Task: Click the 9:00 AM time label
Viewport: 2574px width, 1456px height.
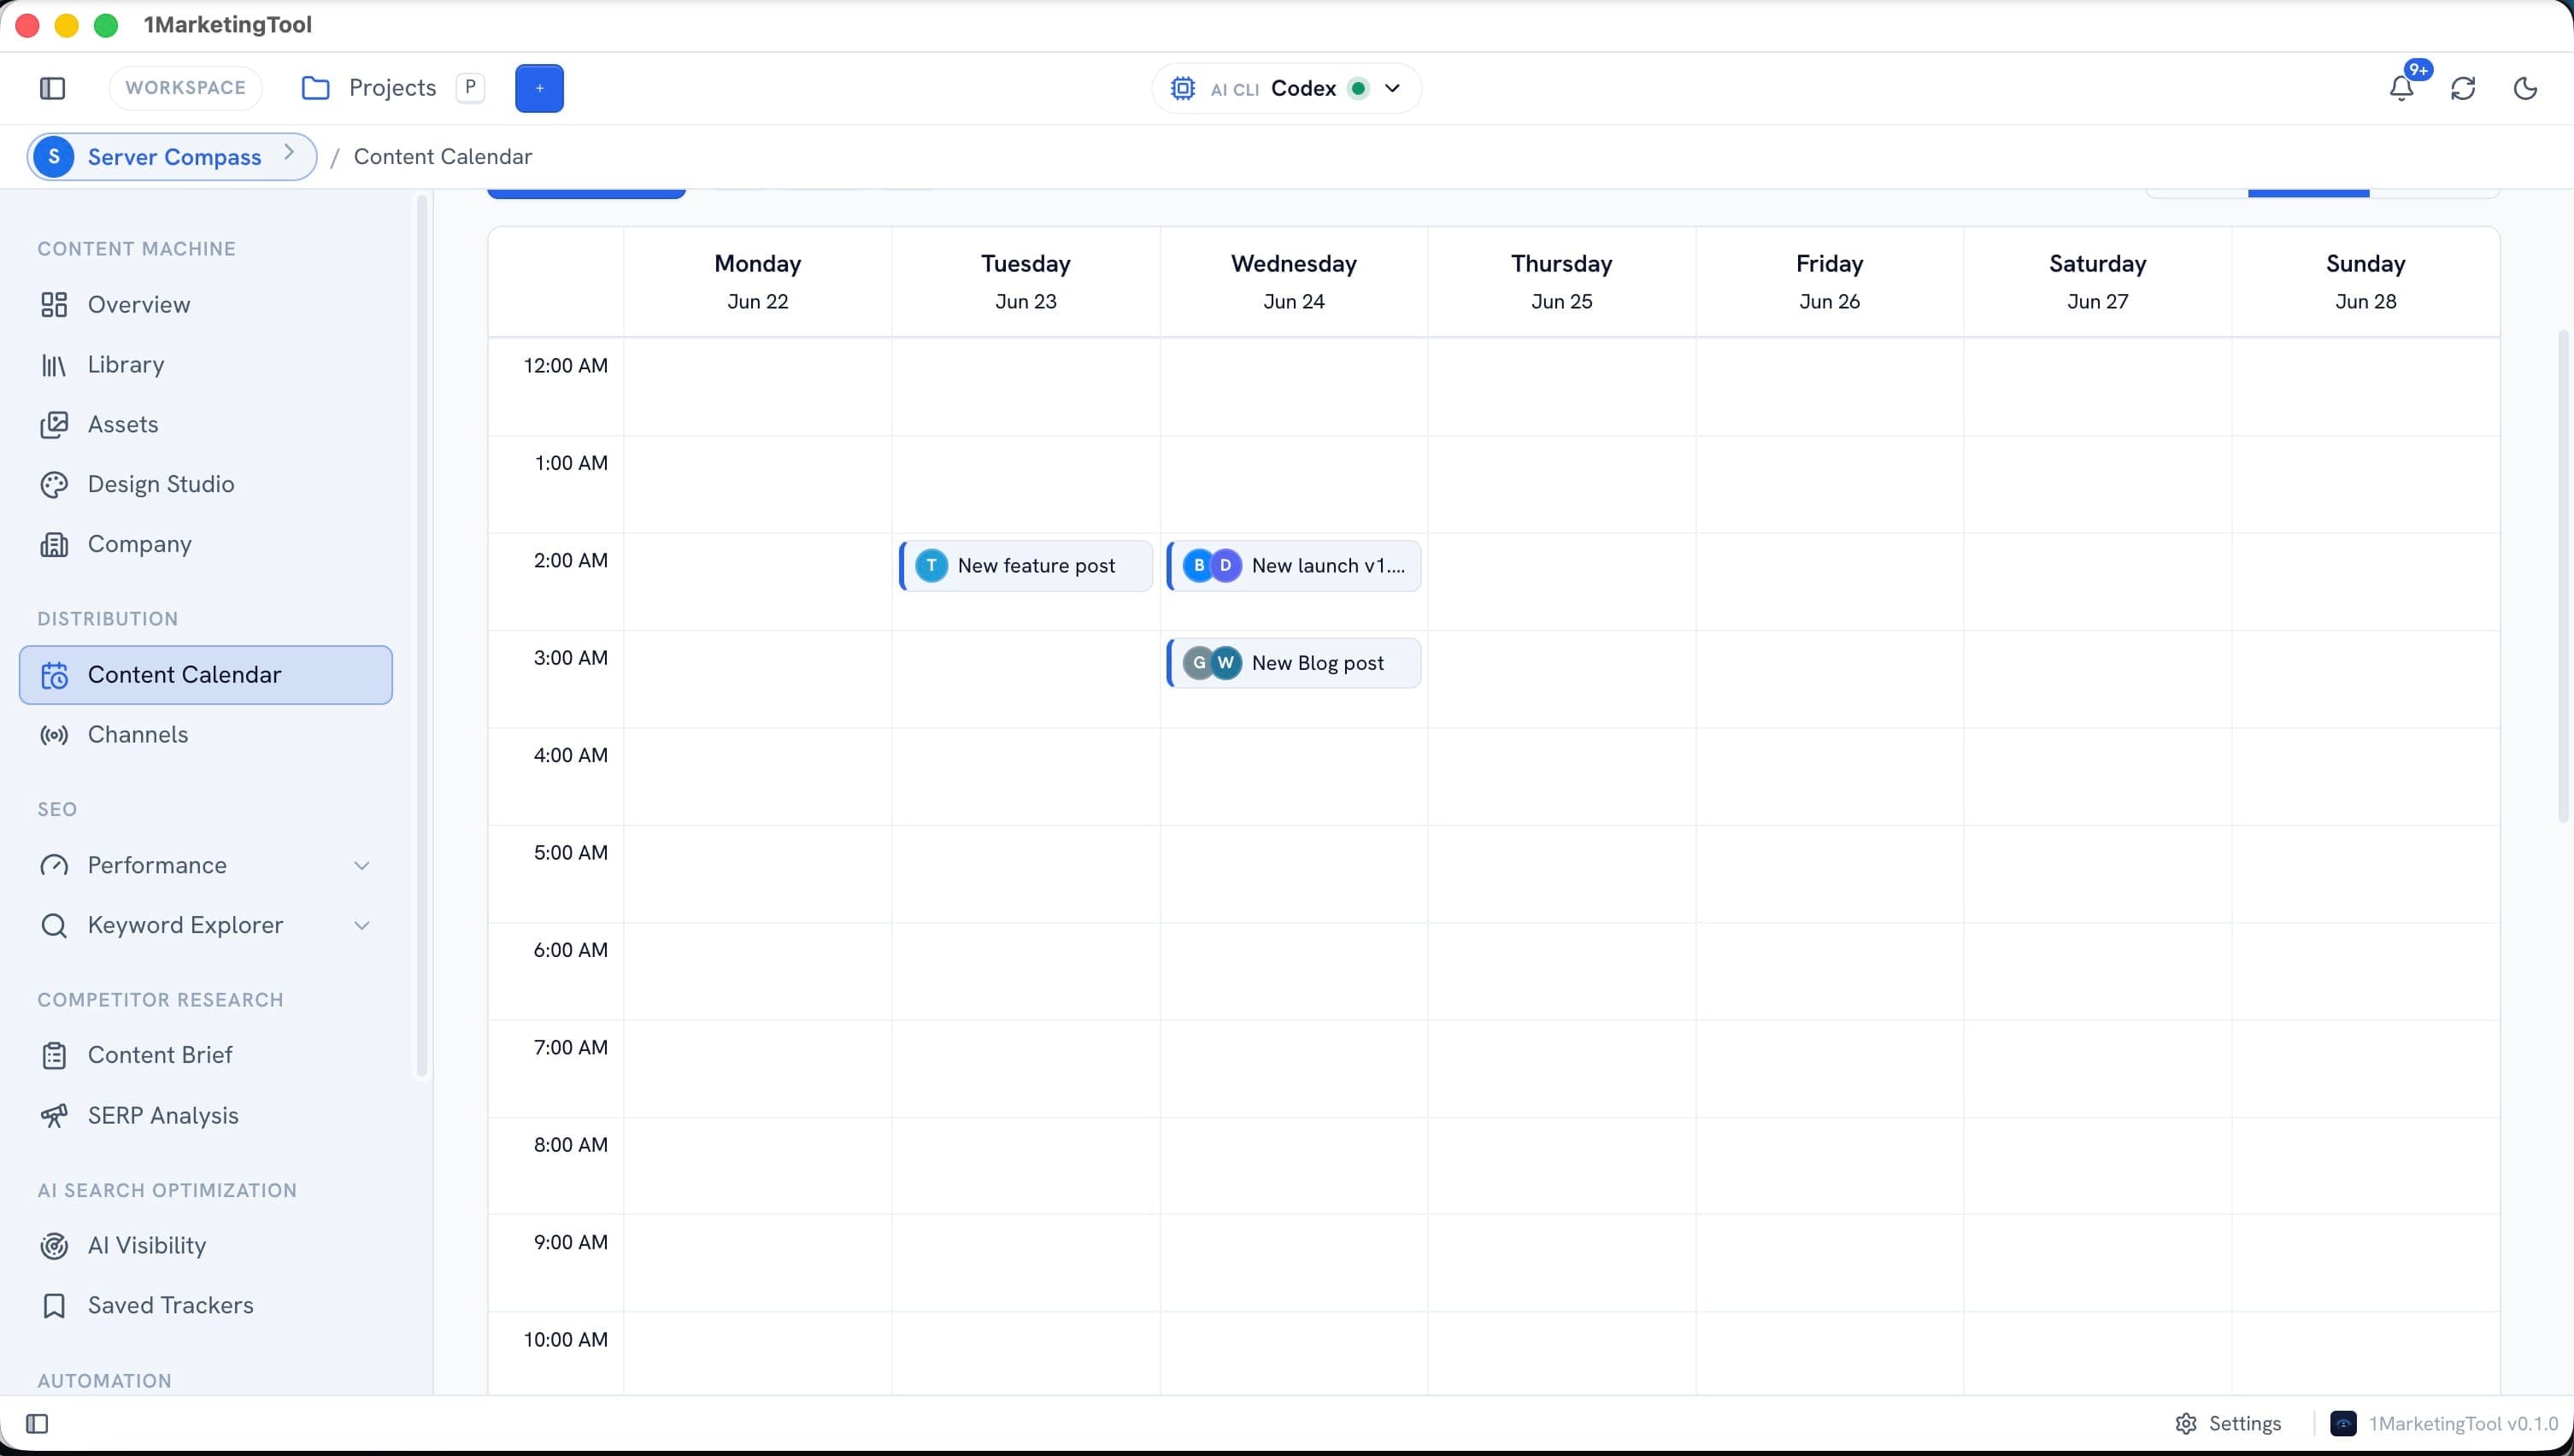Action: [570, 1243]
